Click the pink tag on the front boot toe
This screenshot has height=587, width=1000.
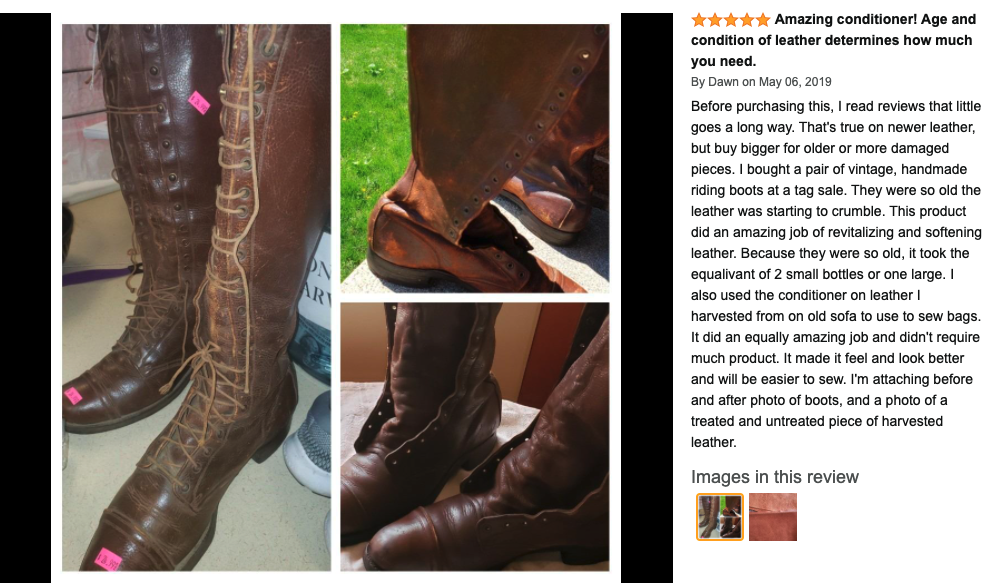(108, 560)
